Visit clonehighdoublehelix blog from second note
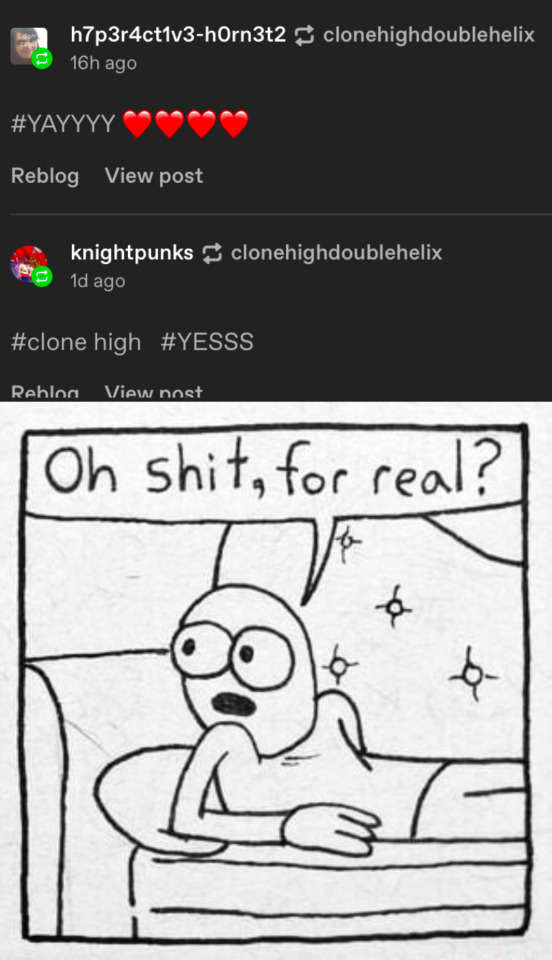552x960 pixels. pos(336,252)
